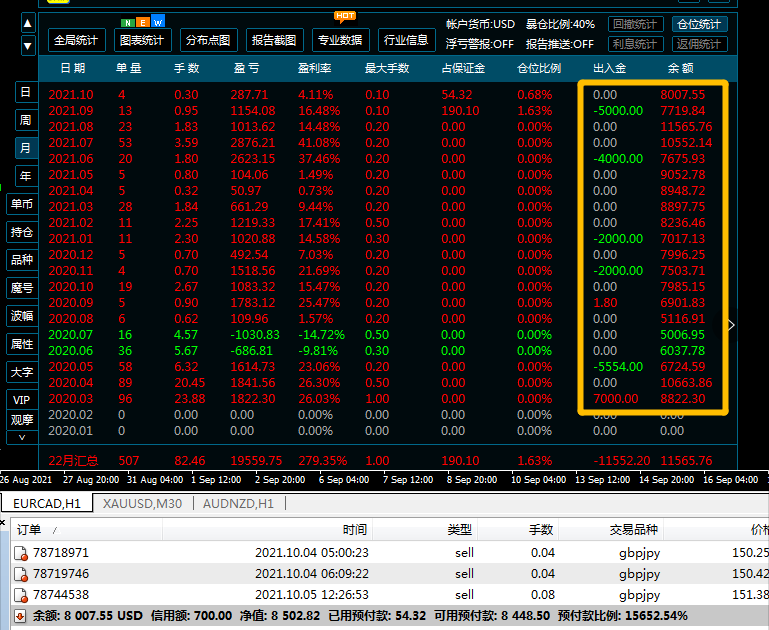Click order time 2021.10.04 05:00:23
Viewport: 769px width, 630px height.
(x=312, y=553)
